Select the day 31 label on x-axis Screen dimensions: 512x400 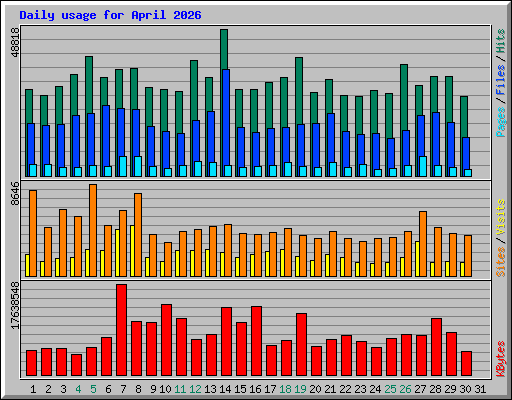click(x=480, y=389)
